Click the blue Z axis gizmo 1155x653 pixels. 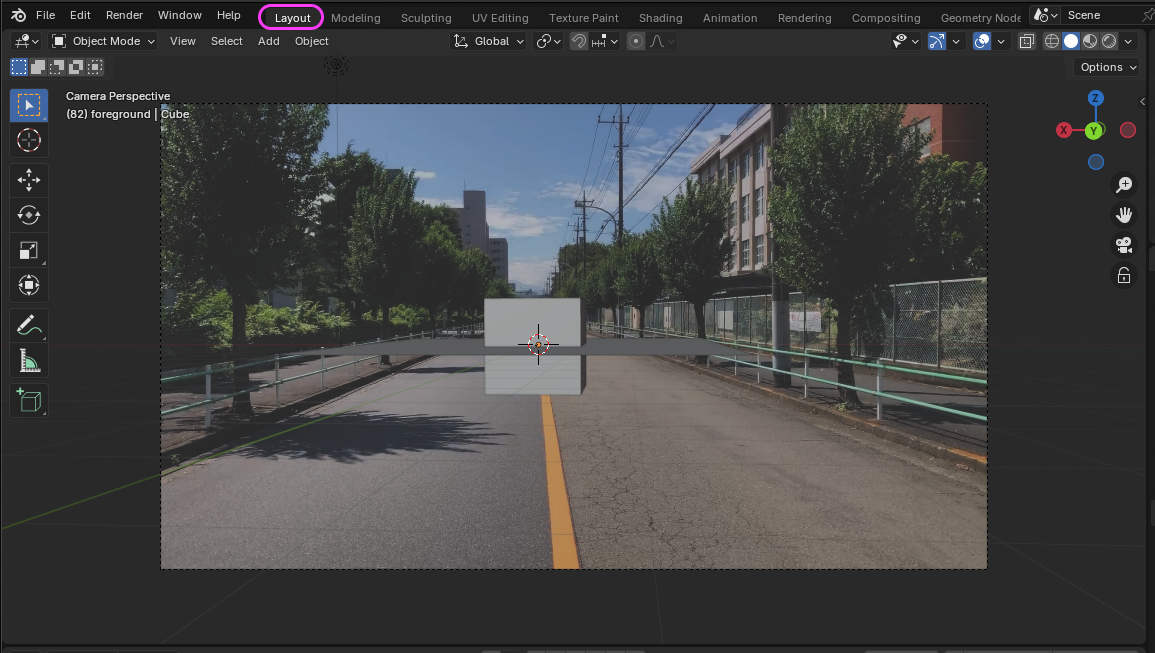tap(1096, 98)
